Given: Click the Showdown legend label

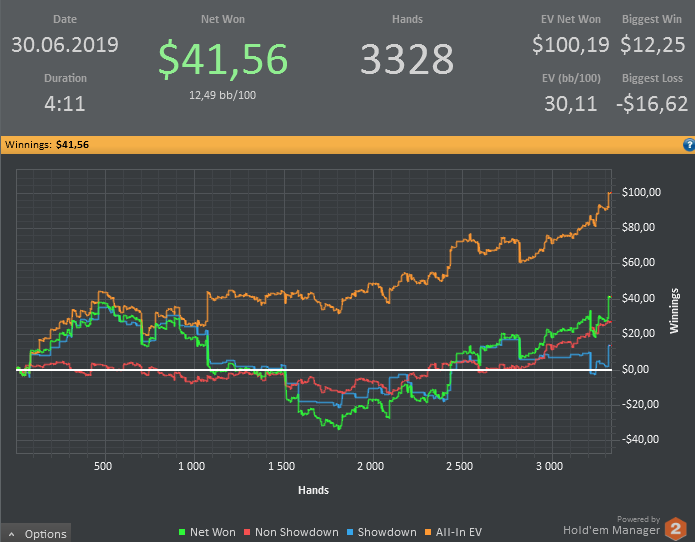Looking at the screenshot, I should point(387,532).
